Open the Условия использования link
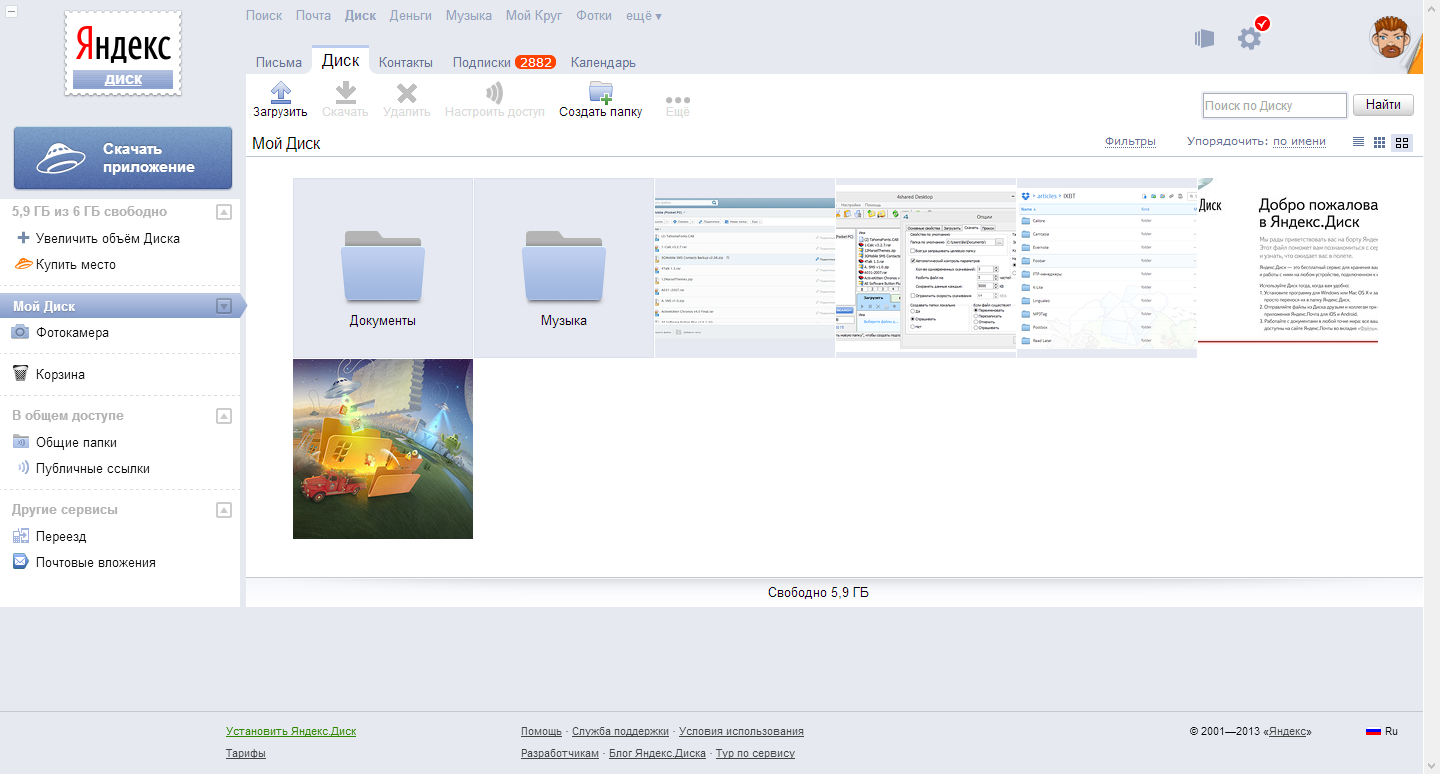 coord(741,731)
